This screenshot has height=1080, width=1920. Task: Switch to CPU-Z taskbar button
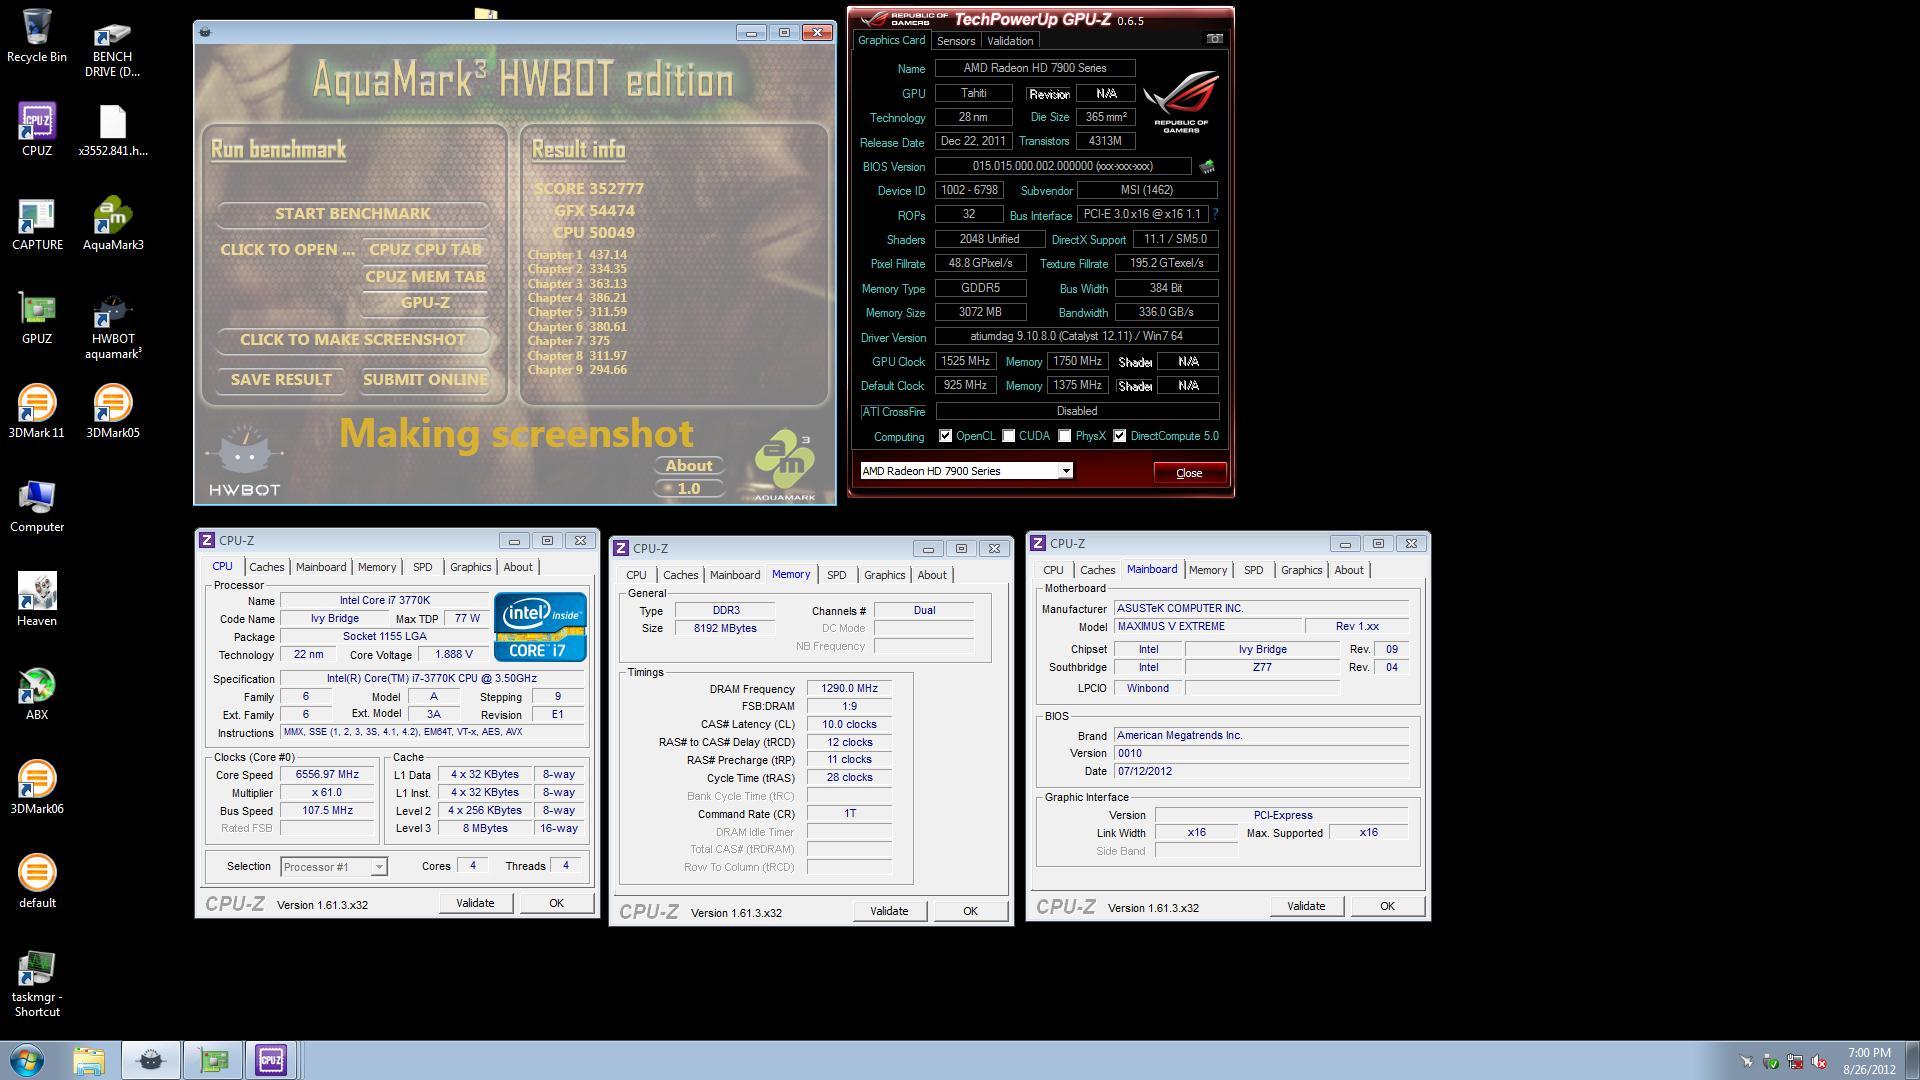[271, 1060]
